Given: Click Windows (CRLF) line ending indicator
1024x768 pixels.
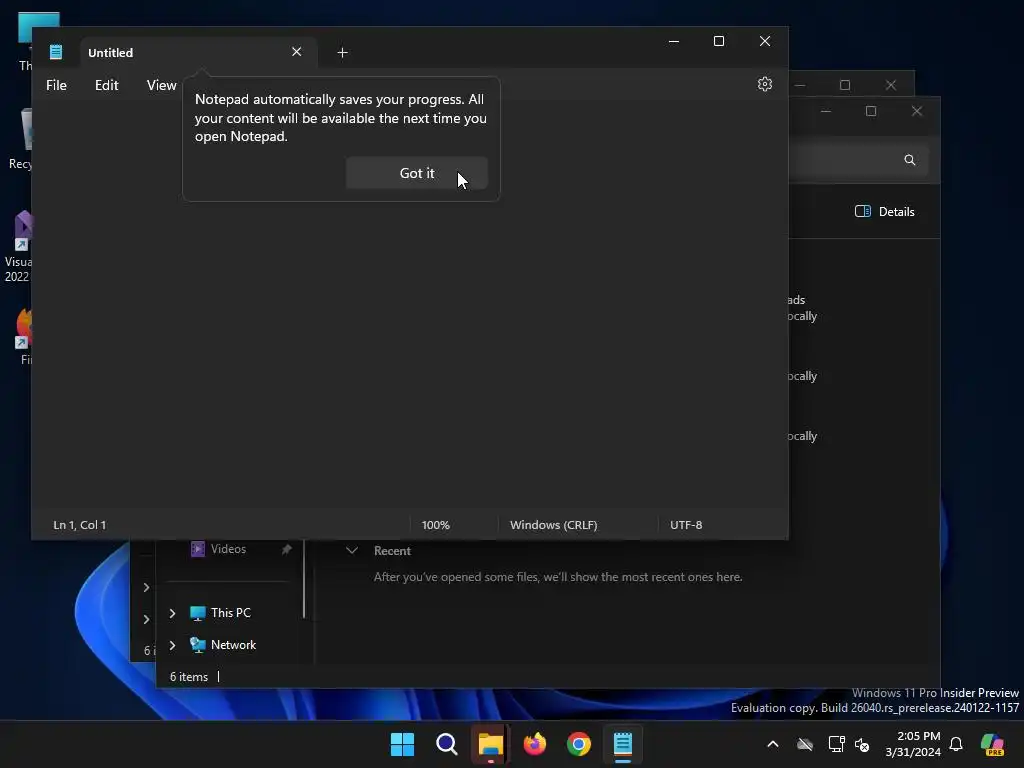Looking at the screenshot, I should tap(554, 525).
